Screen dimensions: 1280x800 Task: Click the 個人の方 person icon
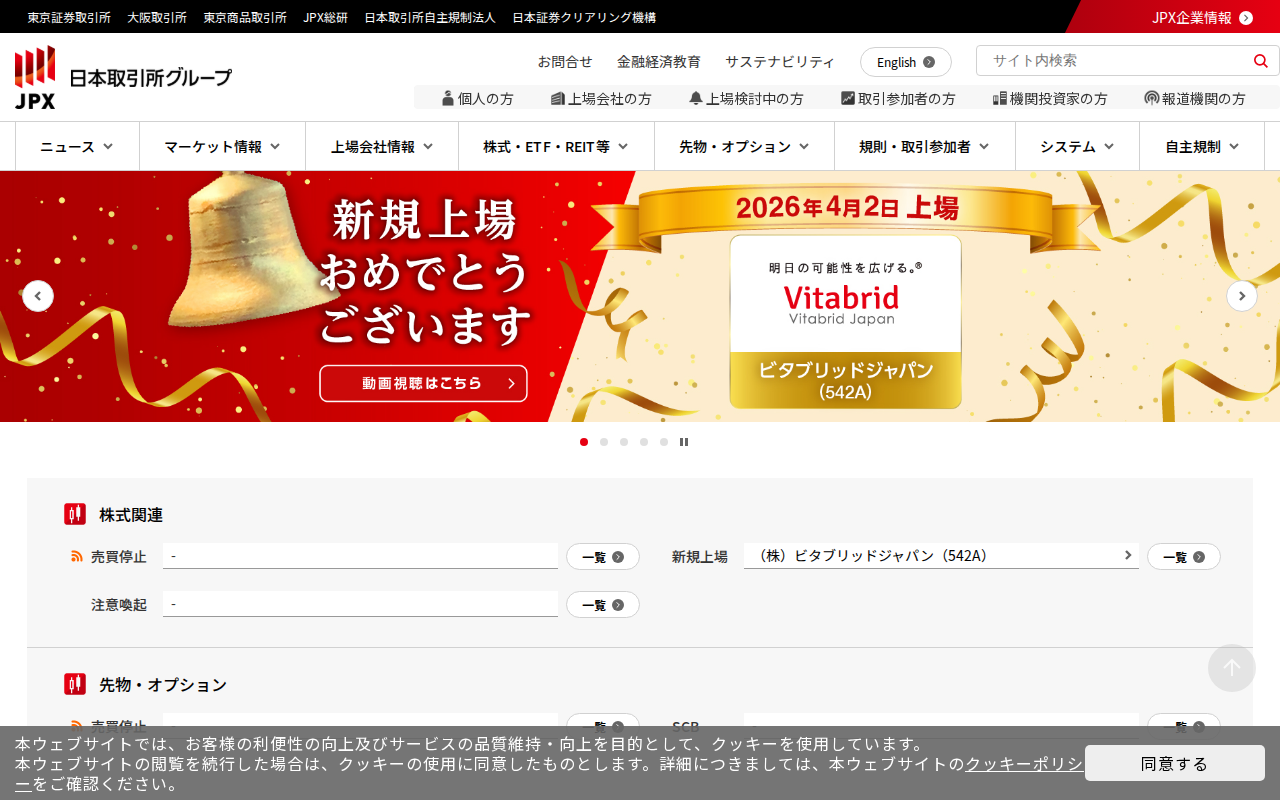(x=448, y=98)
